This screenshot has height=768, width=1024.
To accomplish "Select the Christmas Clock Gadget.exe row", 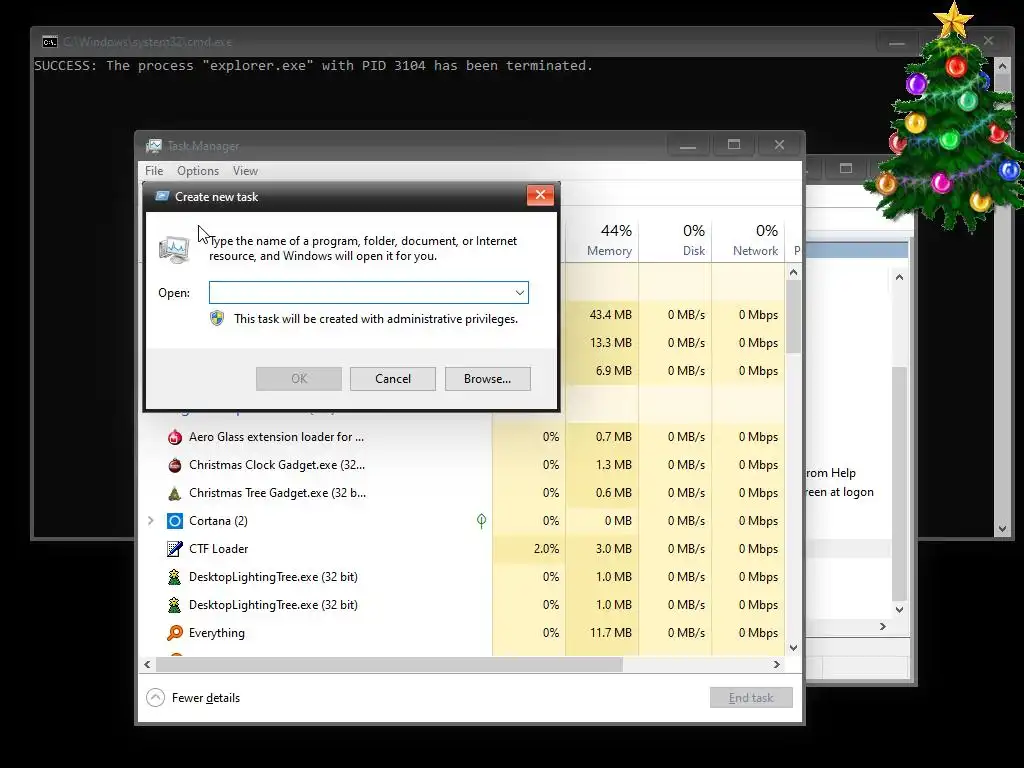I will coord(462,465).
